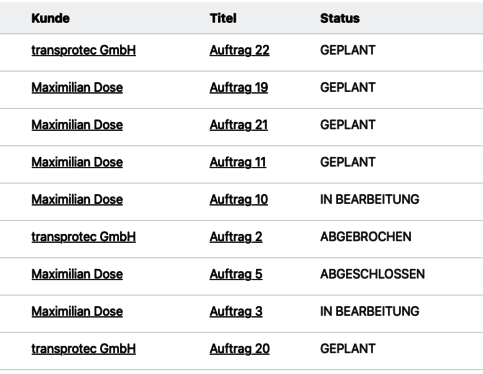Viewport: 483px width, 374px height.
Task: Open the Auftrag 2 link
Action: (236, 237)
